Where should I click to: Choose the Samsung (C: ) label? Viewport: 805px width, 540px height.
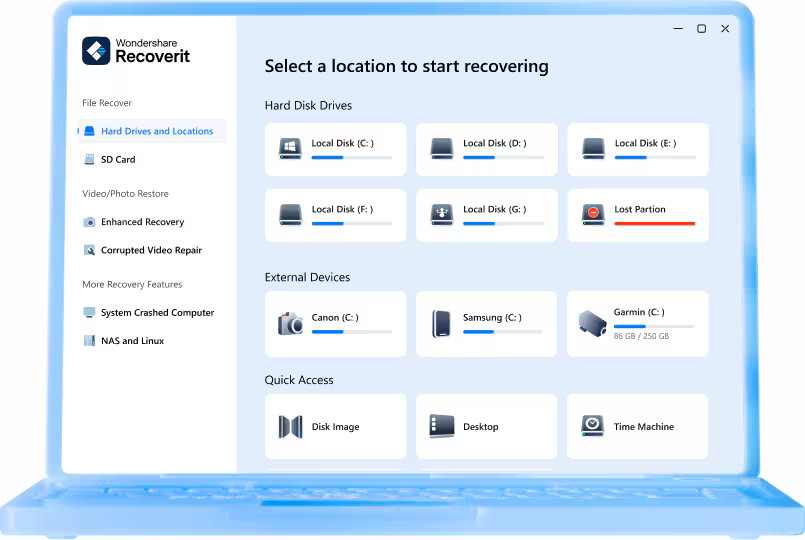[492, 318]
